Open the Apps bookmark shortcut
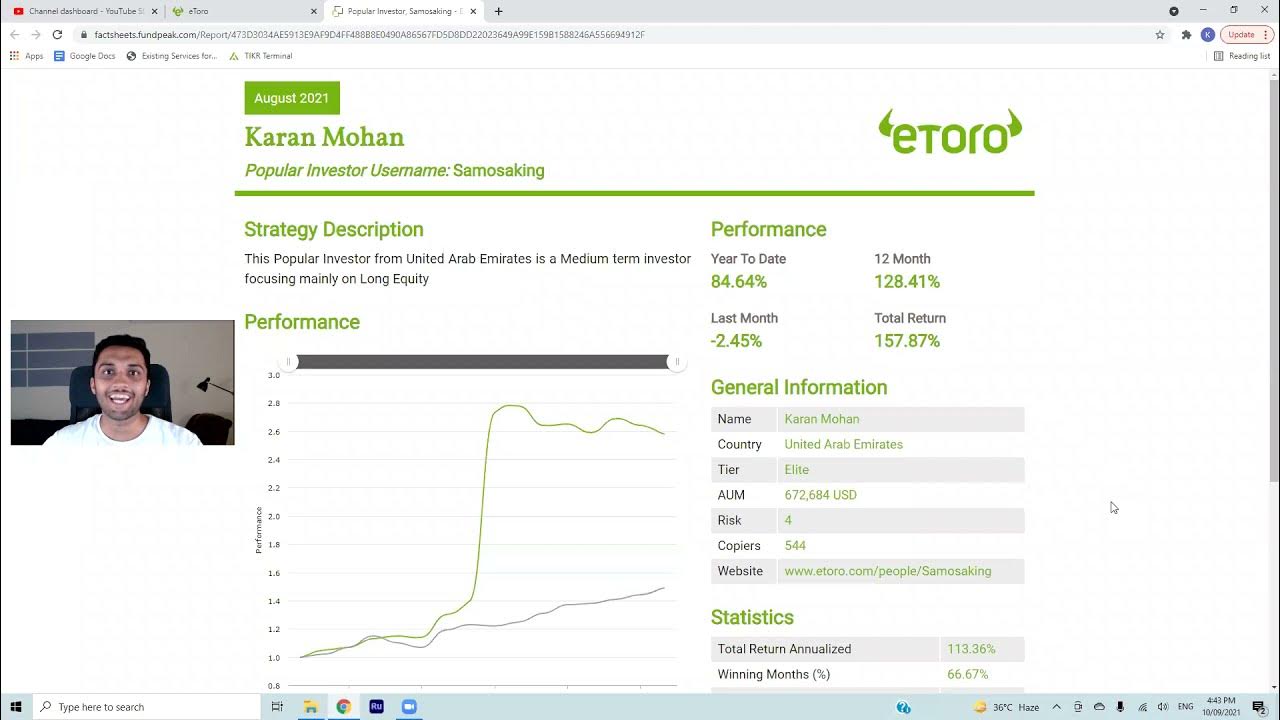1280x720 pixels. pyautogui.click(x=27, y=56)
